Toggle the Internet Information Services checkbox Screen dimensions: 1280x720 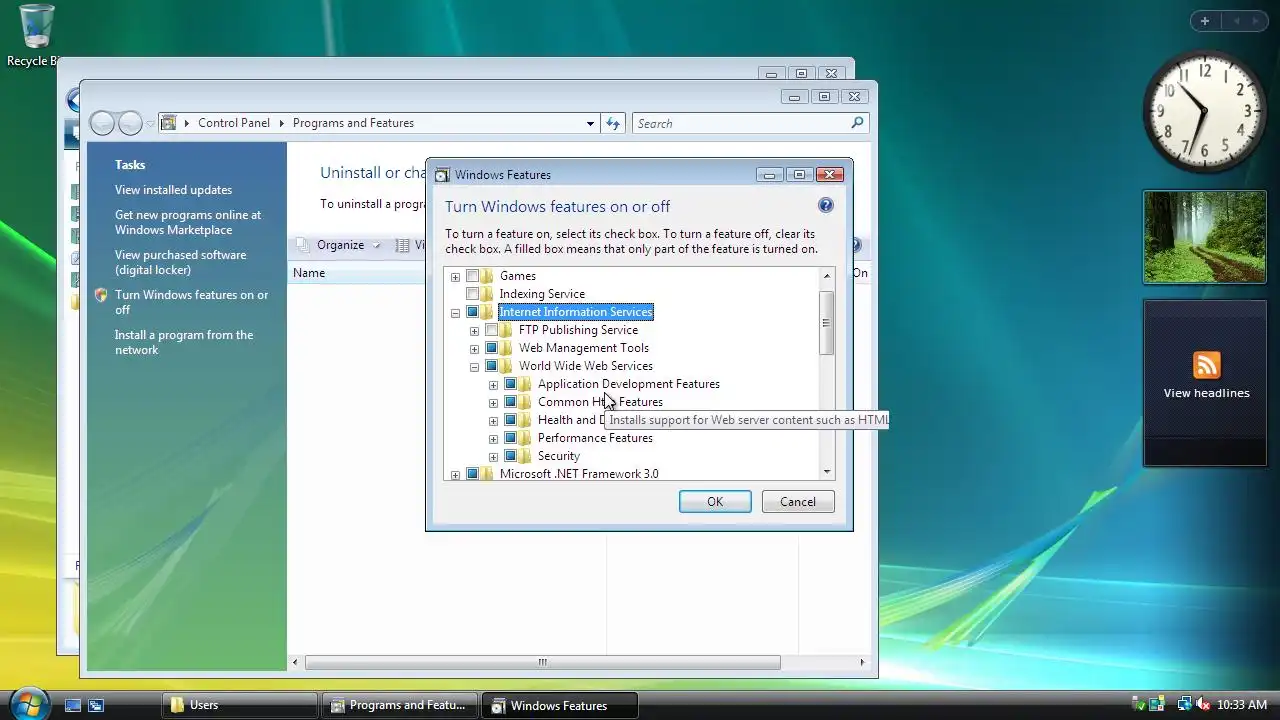point(472,312)
